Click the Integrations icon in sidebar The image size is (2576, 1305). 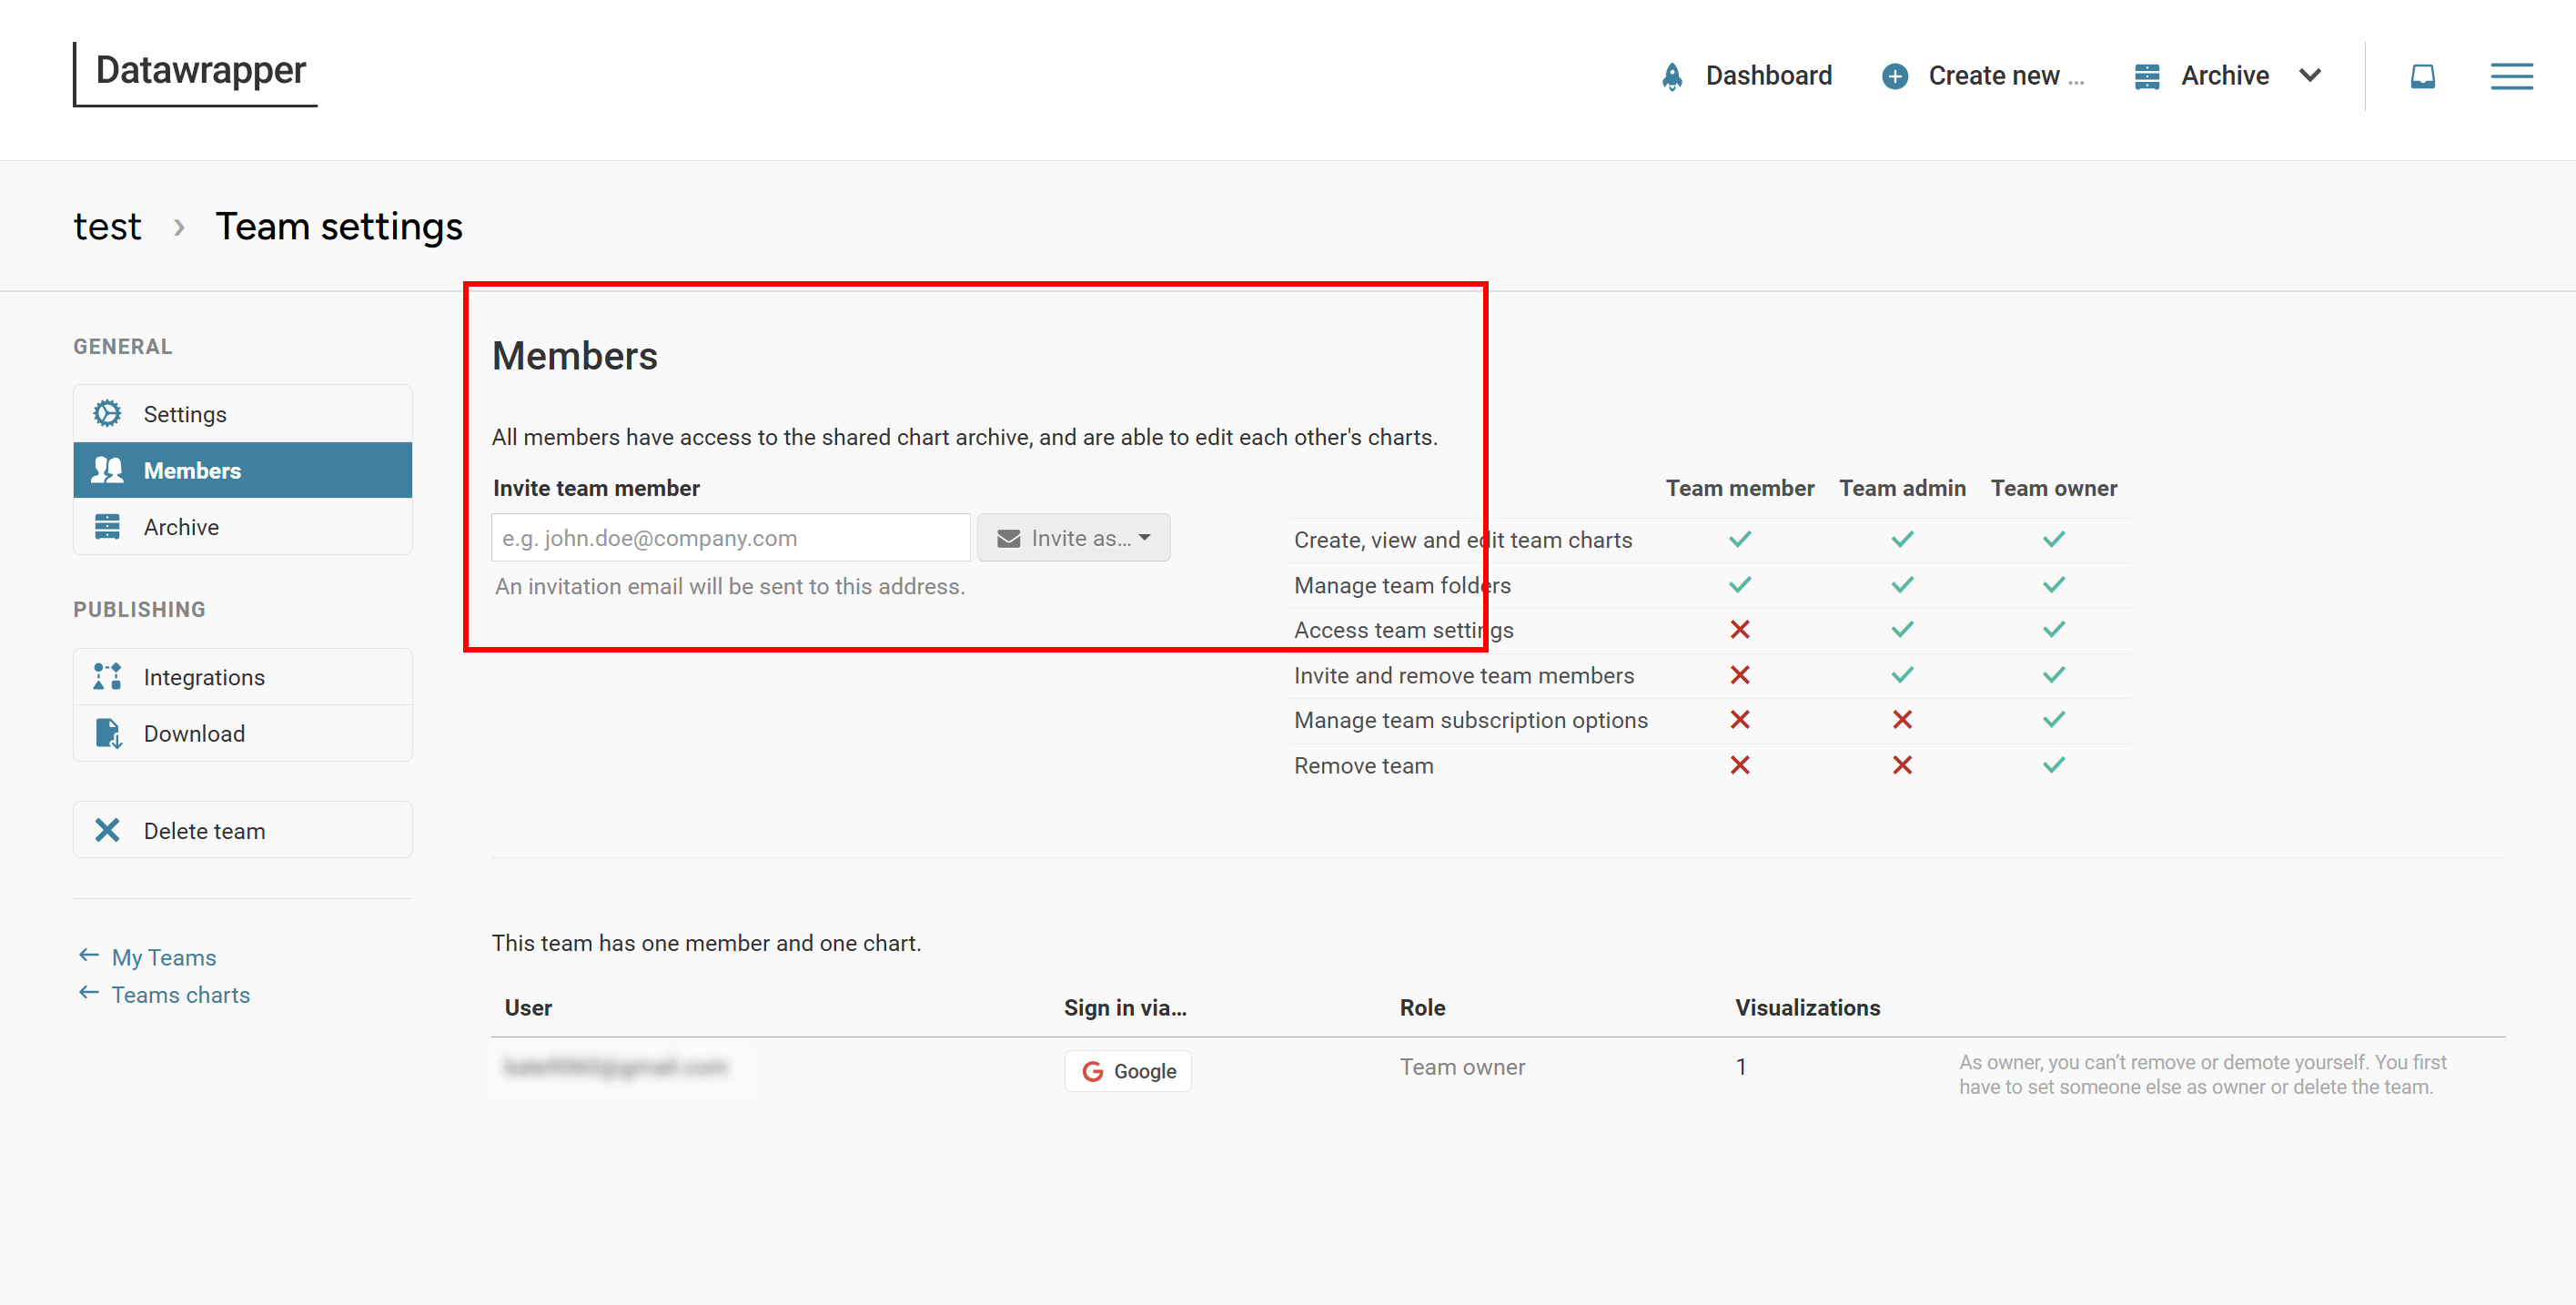pyautogui.click(x=107, y=677)
